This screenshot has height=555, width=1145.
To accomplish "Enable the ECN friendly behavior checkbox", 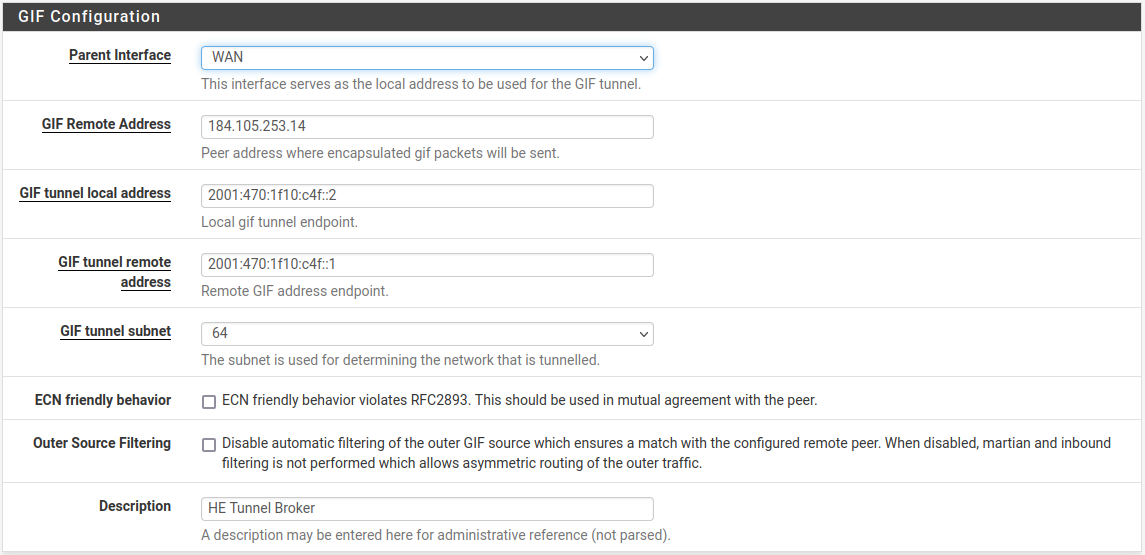I will click(209, 402).
